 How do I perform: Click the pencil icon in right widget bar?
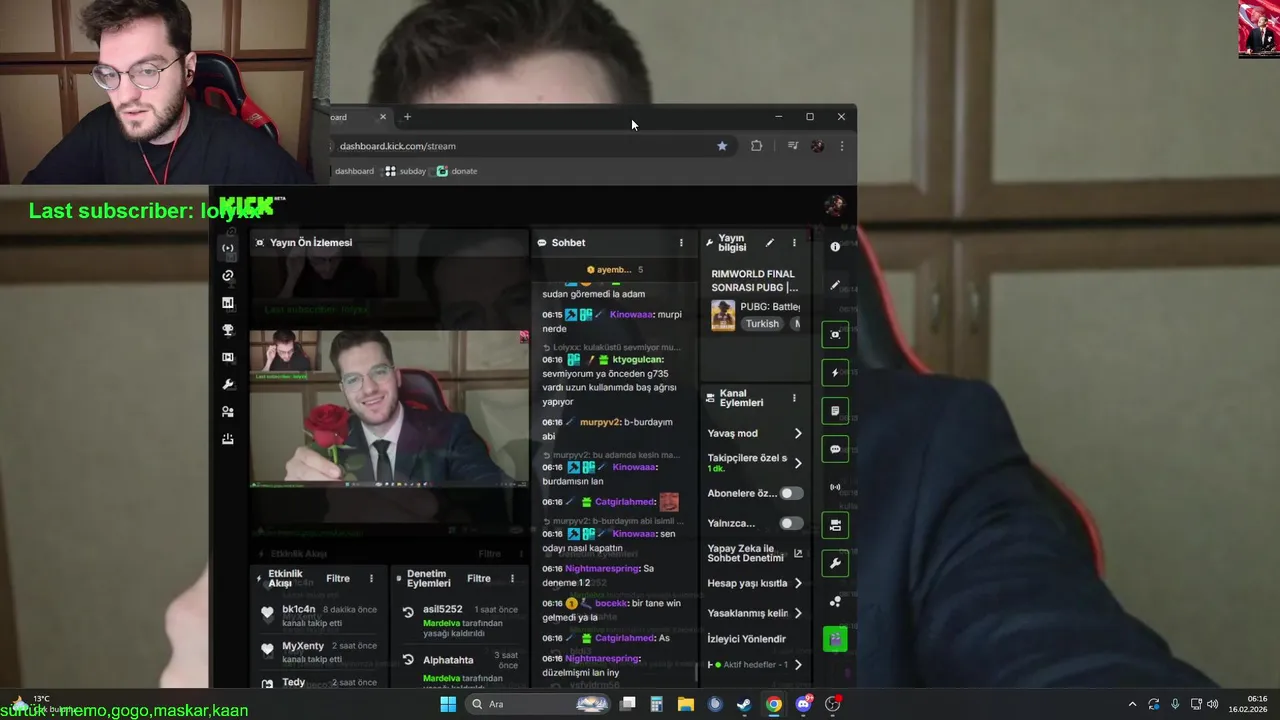(x=835, y=285)
